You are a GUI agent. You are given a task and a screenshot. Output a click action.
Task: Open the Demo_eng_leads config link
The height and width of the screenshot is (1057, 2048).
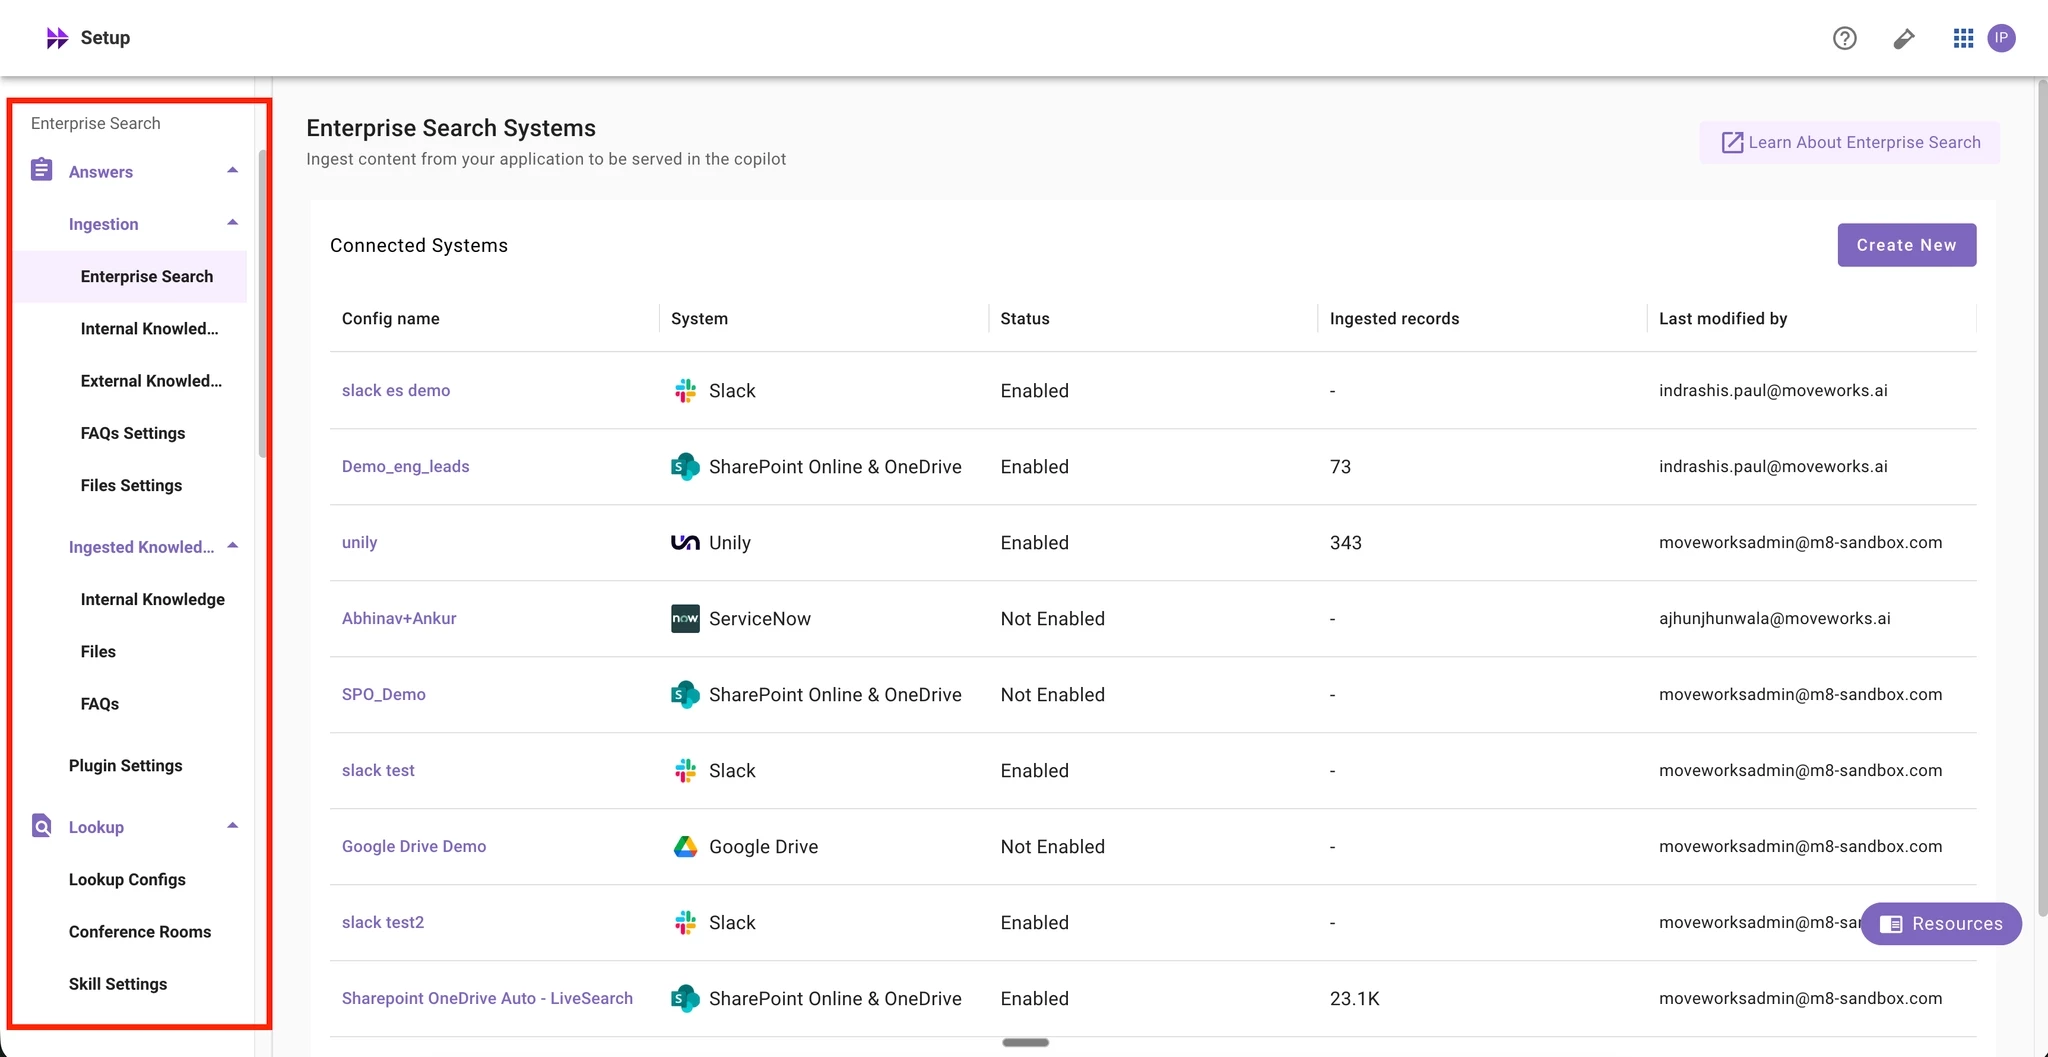click(x=405, y=466)
